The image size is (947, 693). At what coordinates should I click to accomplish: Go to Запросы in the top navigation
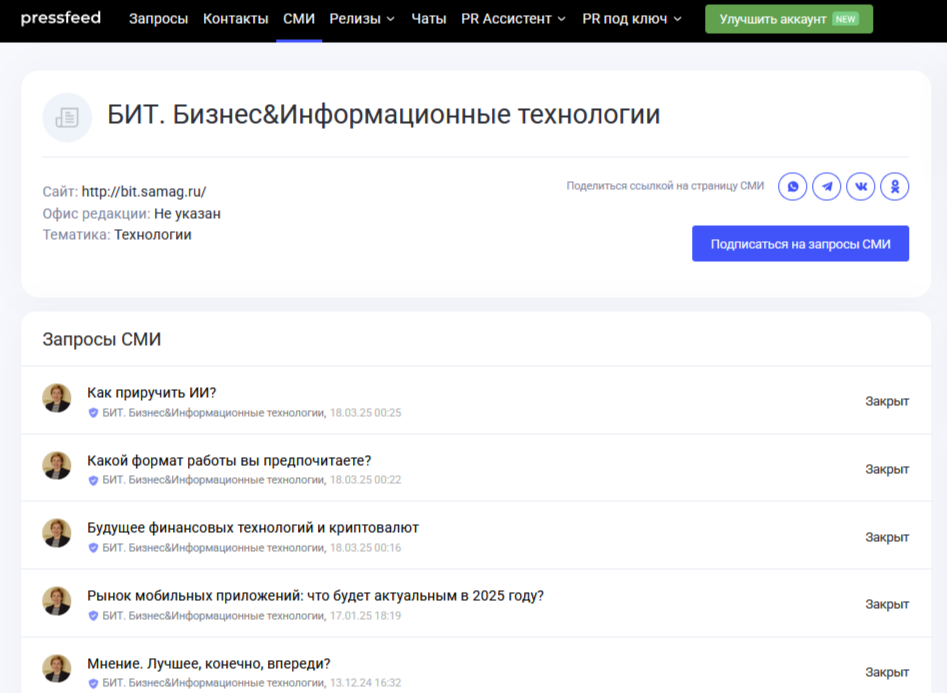158,19
